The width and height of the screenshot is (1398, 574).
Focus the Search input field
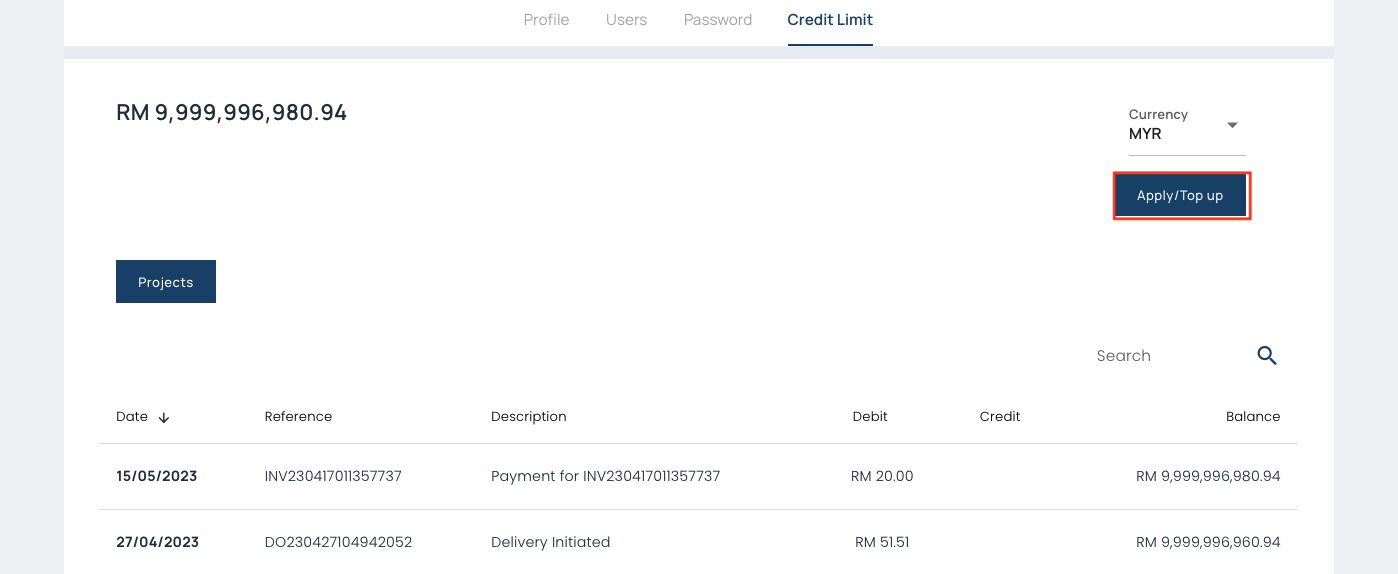(1165, 356)
